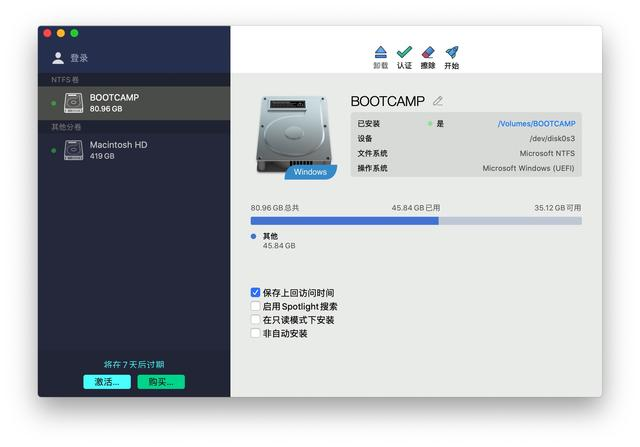Click the Verify (认证) checkmark icon
The width and height of the screenshot is (640, 447).
point(404,52)
